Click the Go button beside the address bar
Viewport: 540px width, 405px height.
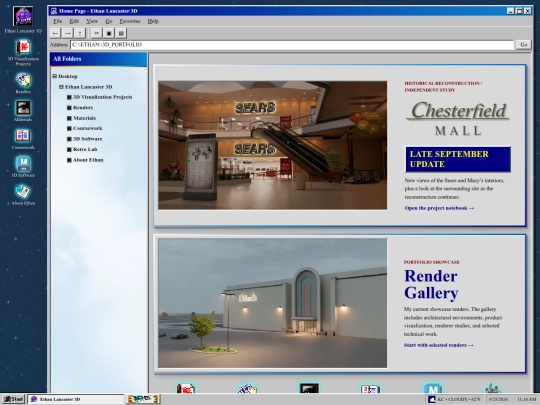[524, 44]
